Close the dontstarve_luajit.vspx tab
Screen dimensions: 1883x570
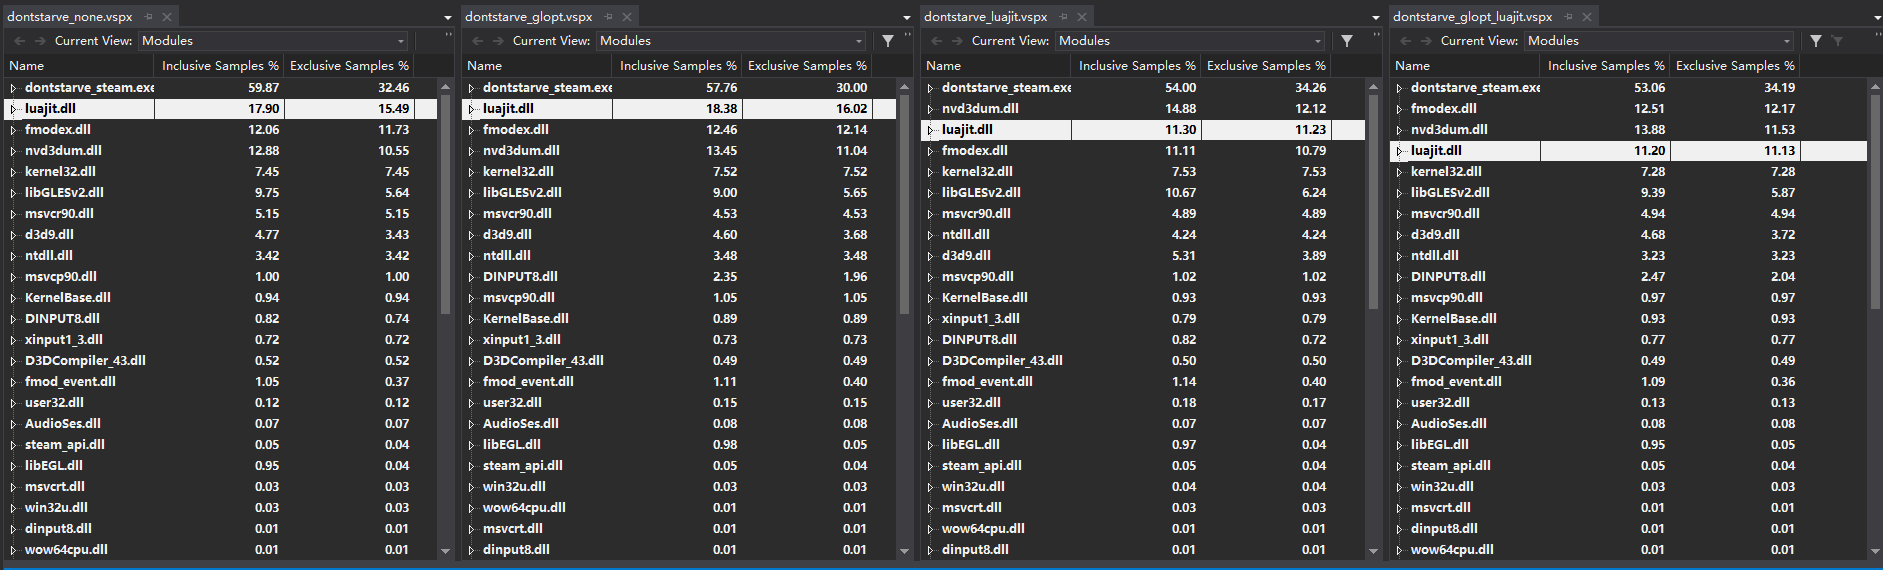pos(1082,17)
